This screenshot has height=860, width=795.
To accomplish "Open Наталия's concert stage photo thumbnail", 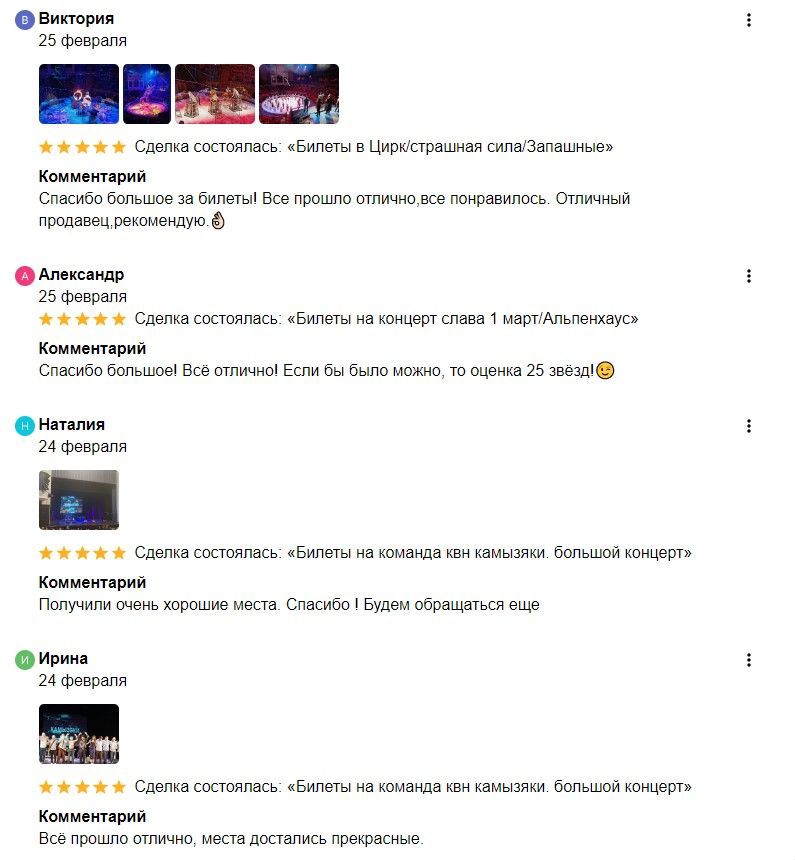I will tap(79, 500).
